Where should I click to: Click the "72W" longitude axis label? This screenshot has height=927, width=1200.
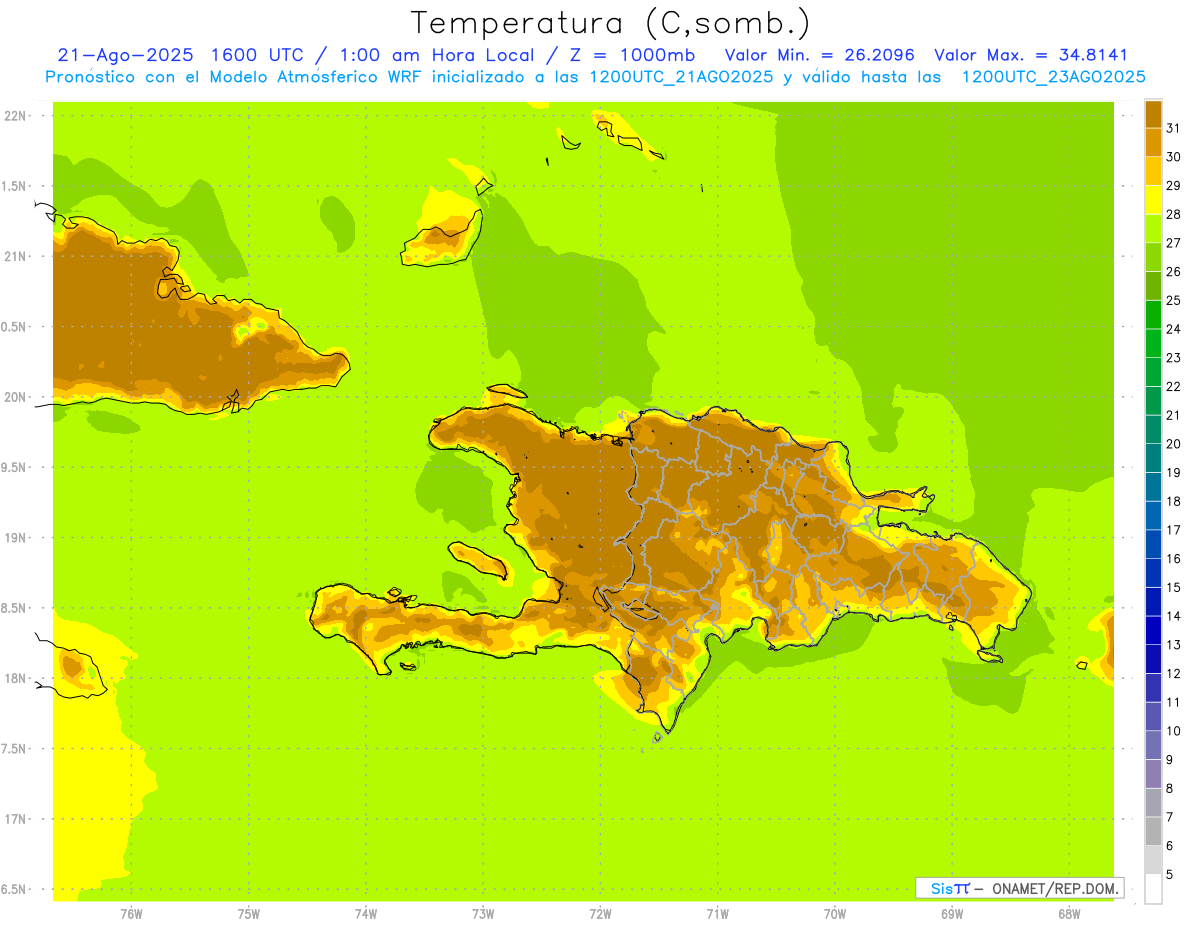point(601,913)
